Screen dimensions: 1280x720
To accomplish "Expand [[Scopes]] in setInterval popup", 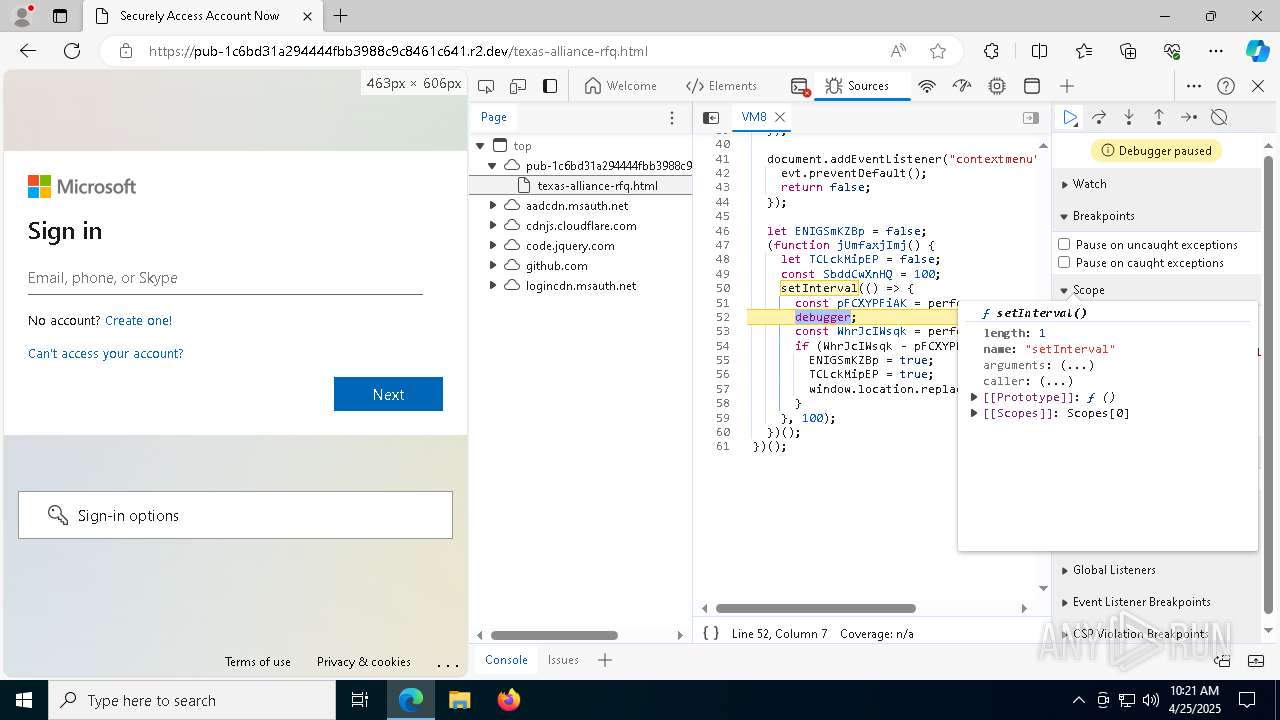I will 975,413.
